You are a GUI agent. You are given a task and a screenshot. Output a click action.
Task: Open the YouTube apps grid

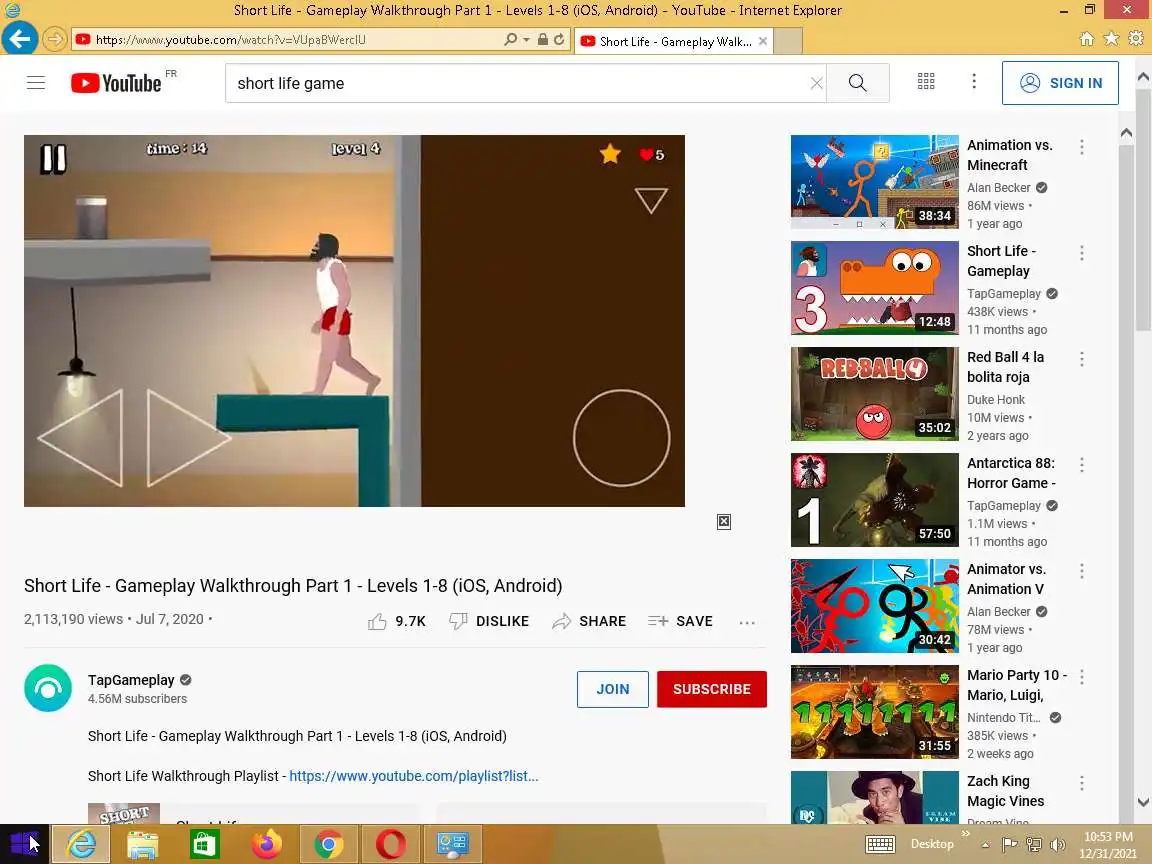[x=926, y=82]
